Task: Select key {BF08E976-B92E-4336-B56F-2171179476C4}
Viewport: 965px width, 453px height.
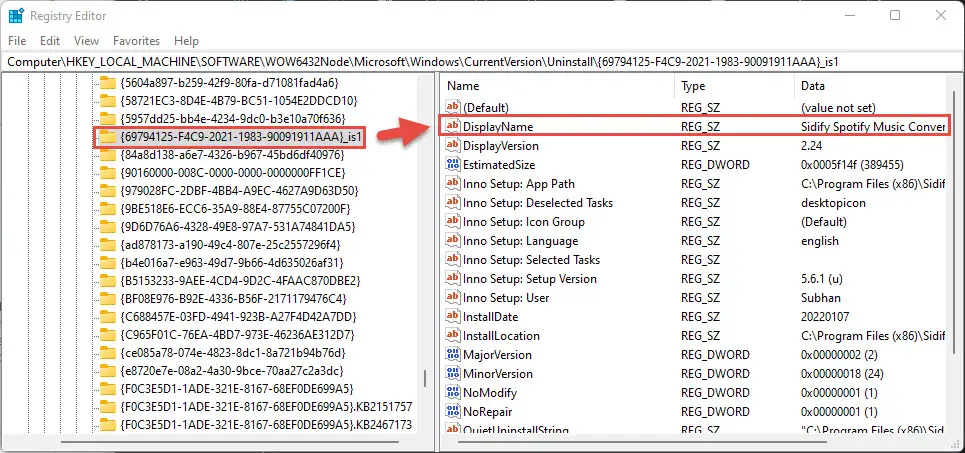Action: (233, 299)
